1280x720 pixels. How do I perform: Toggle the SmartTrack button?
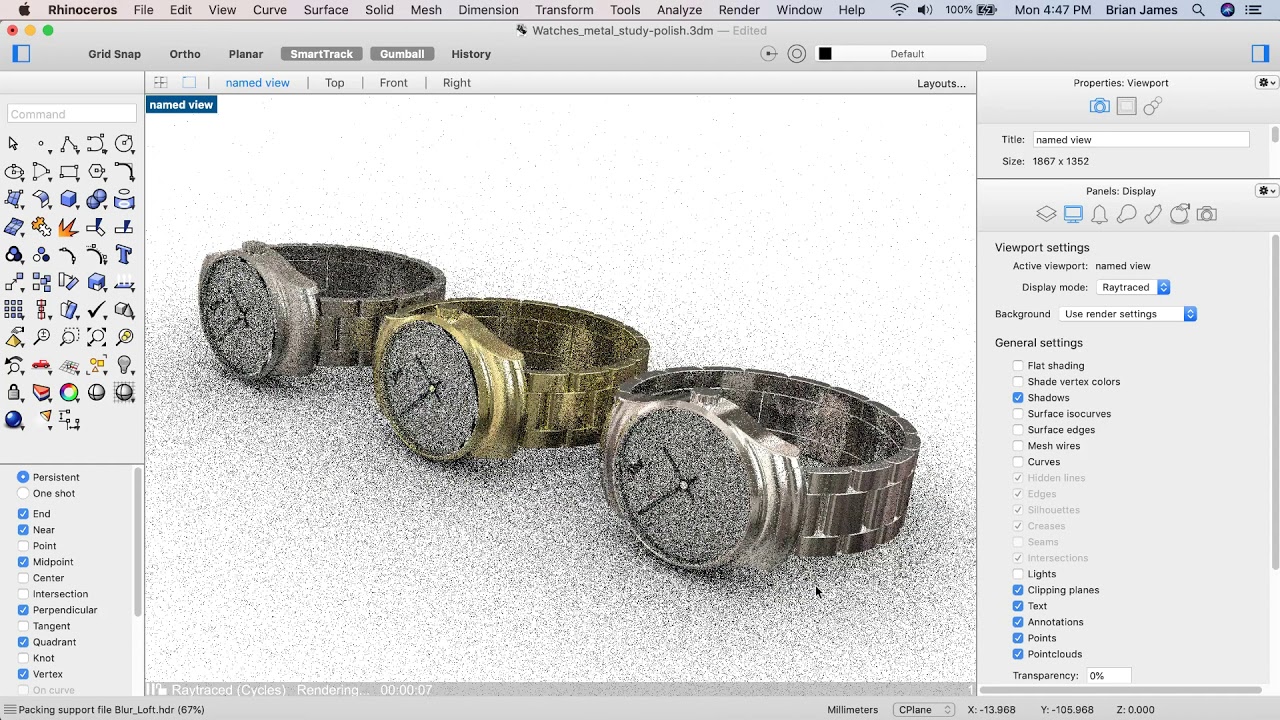[x=321, y=54]
